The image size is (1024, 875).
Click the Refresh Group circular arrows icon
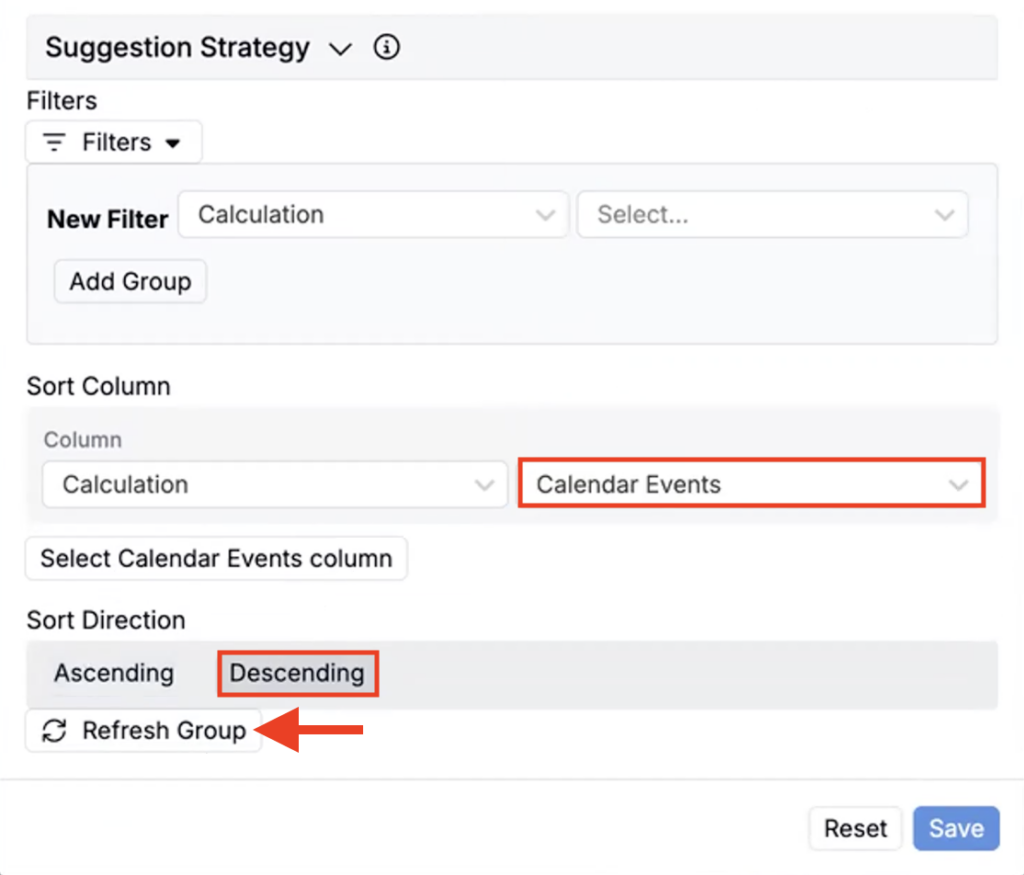coord(54,731)
